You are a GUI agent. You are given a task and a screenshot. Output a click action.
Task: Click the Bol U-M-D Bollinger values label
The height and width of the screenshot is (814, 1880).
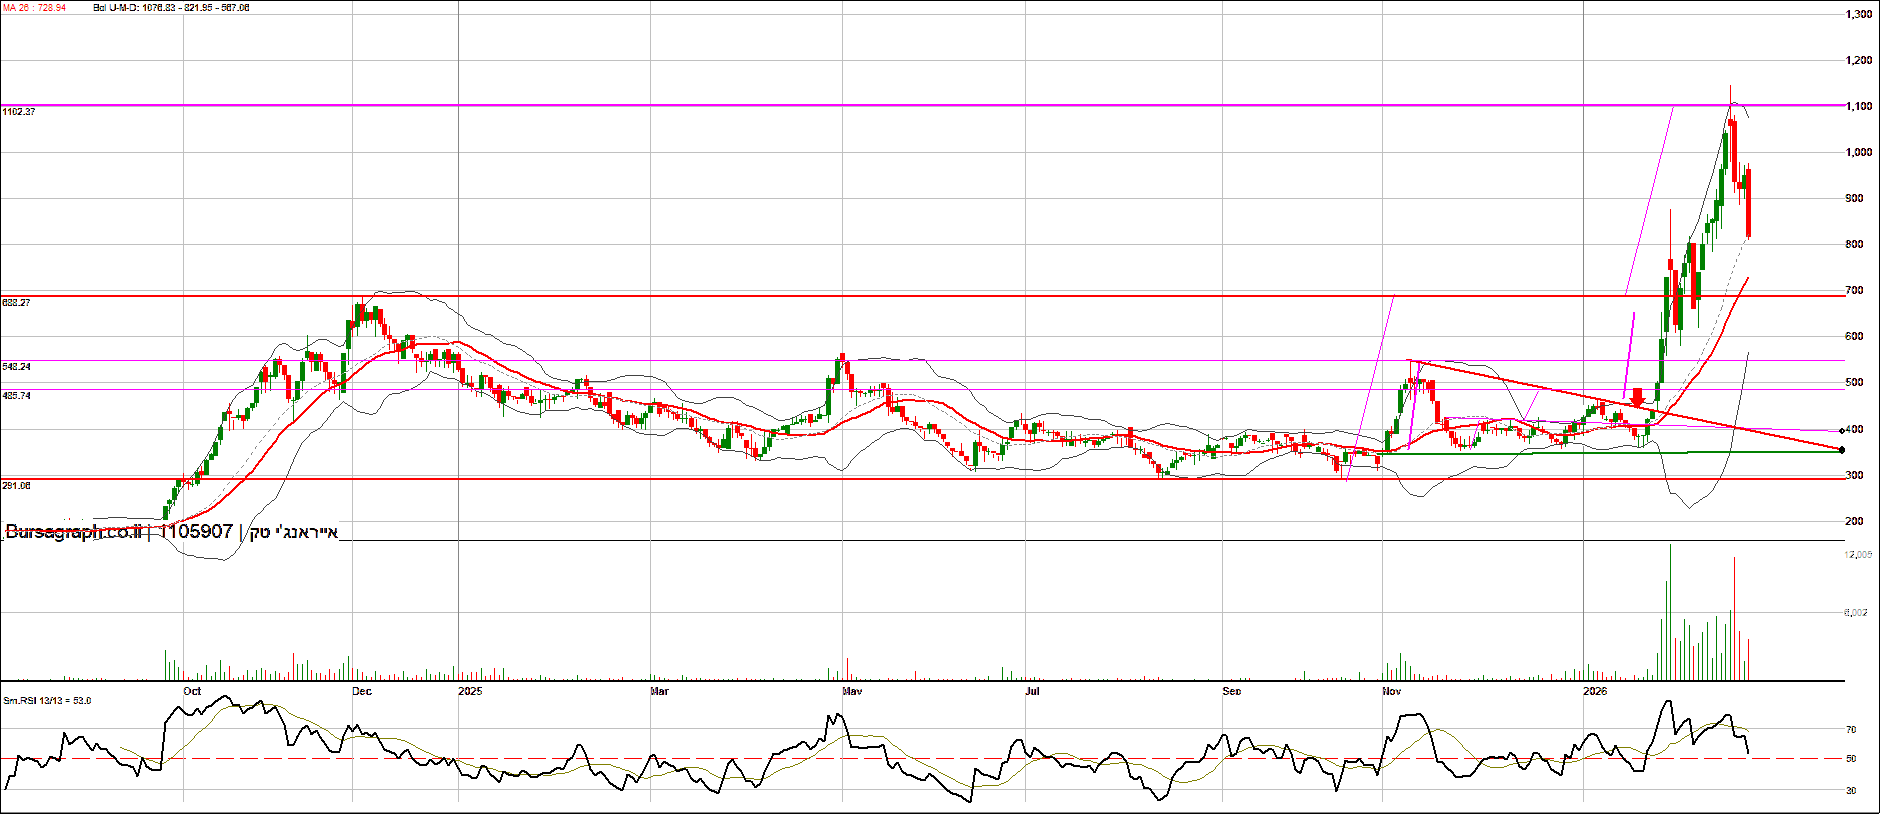coord(171,8)
